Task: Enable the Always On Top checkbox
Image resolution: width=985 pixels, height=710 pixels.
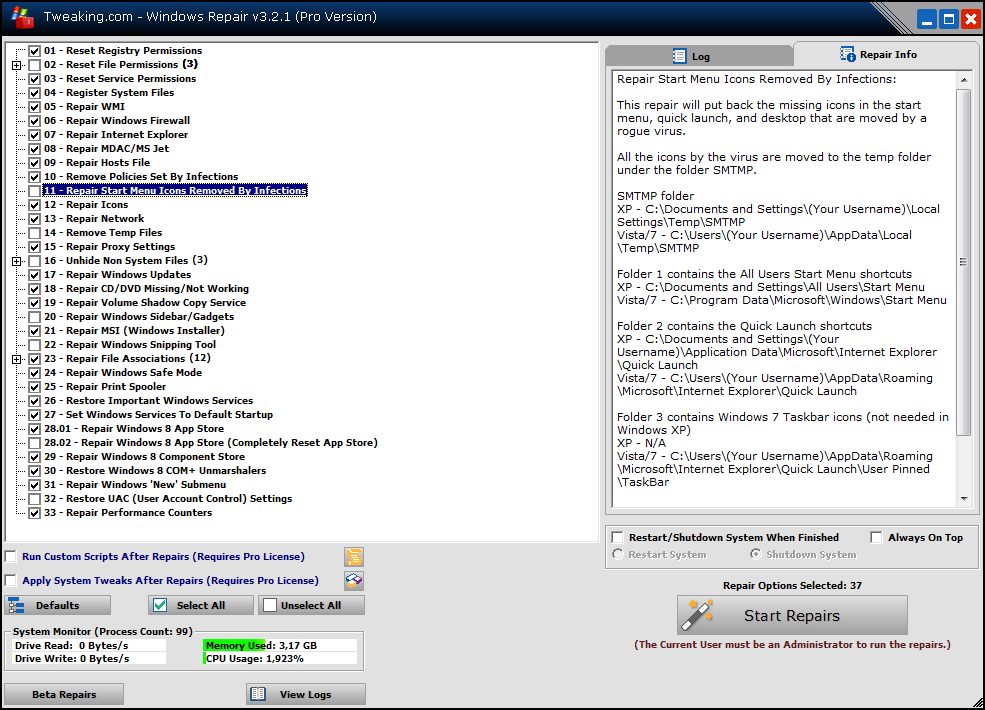Action: tap(876, 537)
